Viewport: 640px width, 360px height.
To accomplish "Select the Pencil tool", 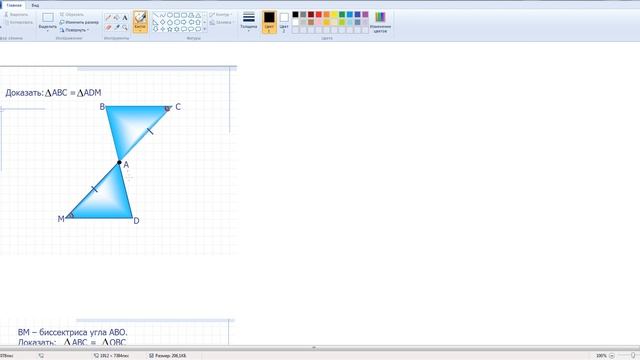I will 108,18.
